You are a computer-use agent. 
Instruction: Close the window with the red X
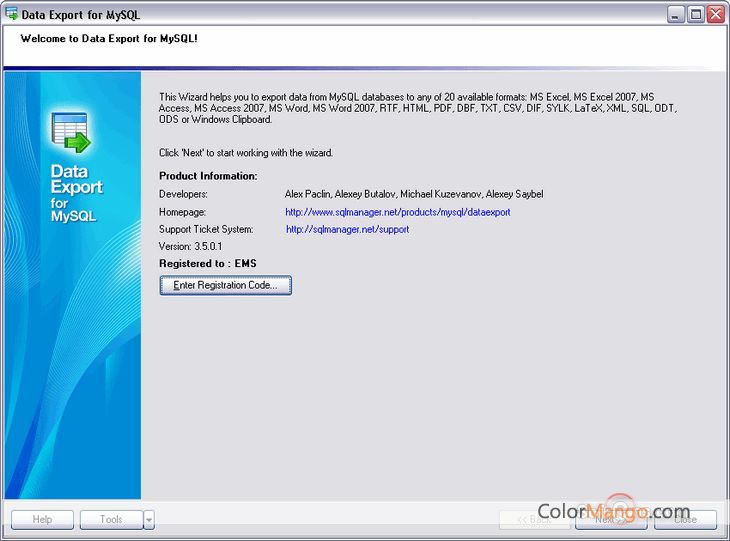(716, 14)
